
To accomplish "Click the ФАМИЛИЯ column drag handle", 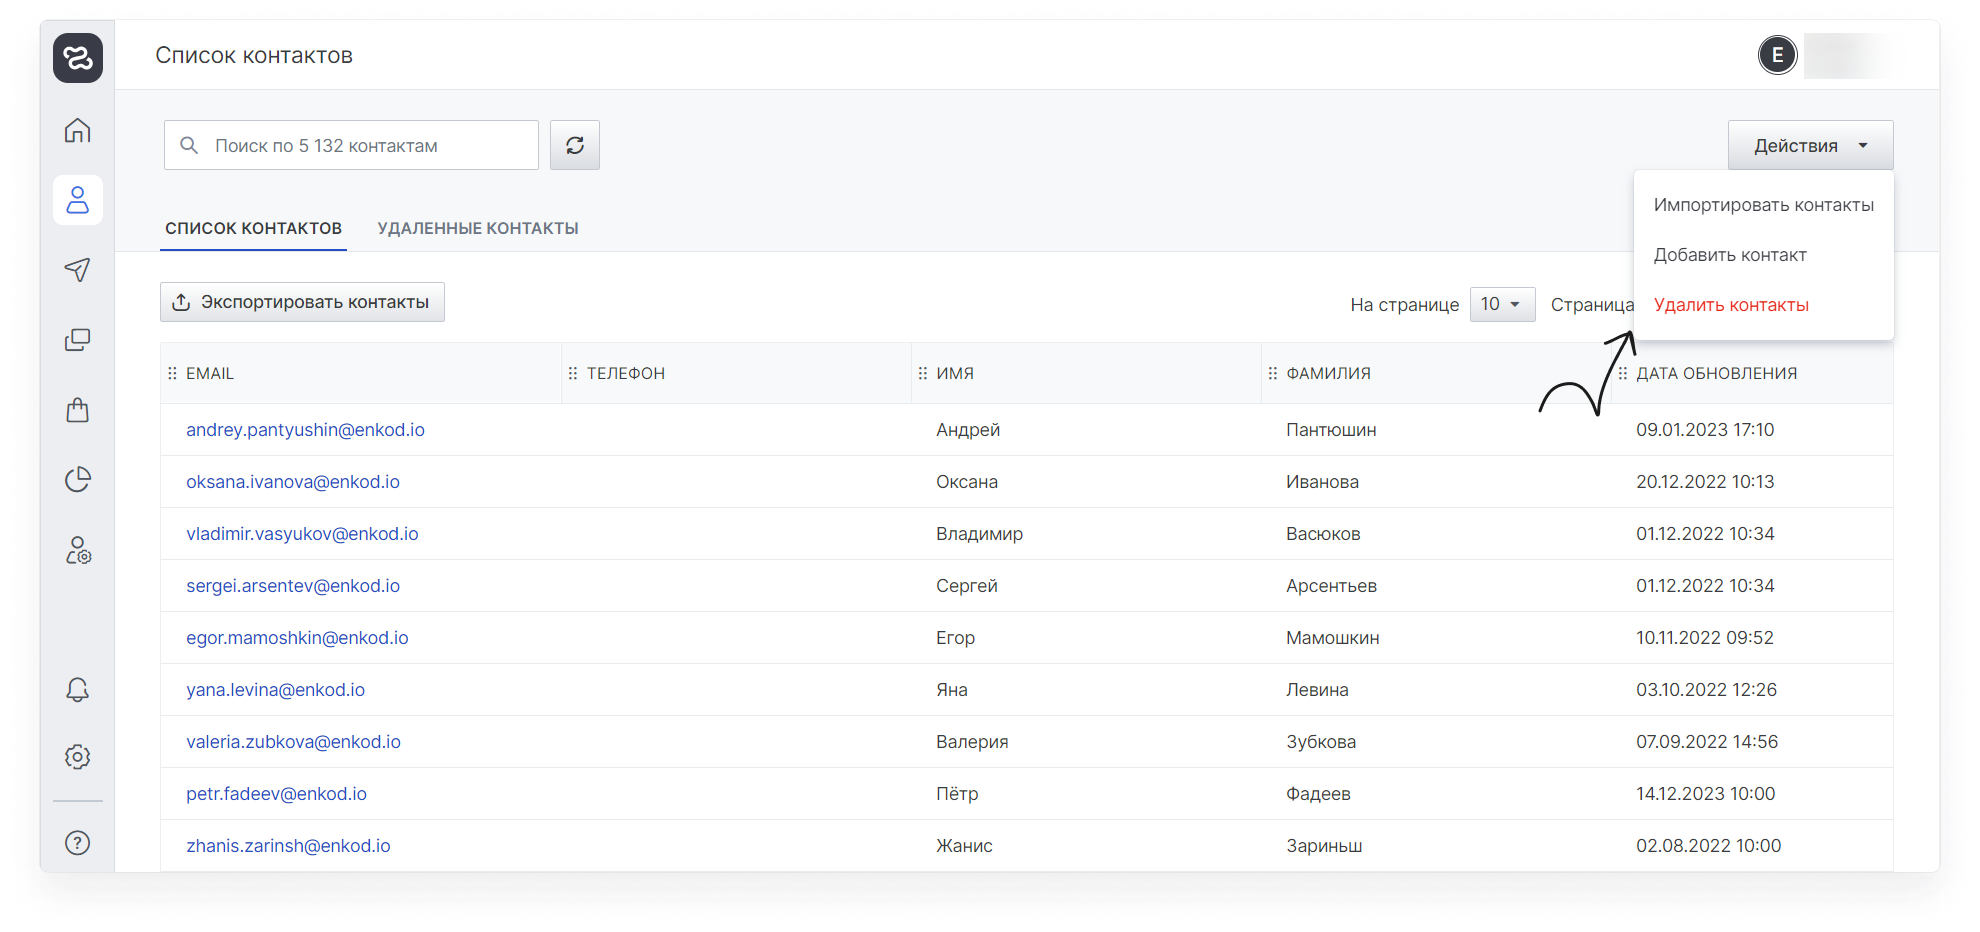I will 1273,373.
